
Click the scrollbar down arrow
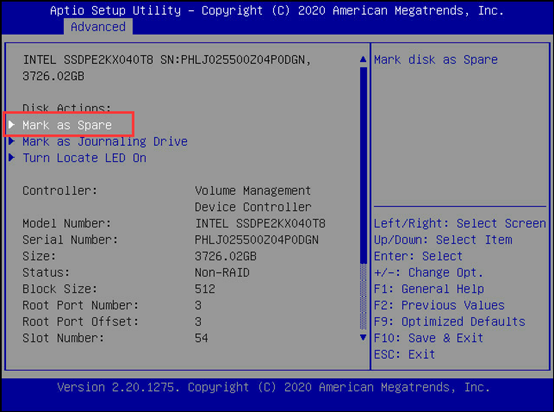tap(363, 337)
